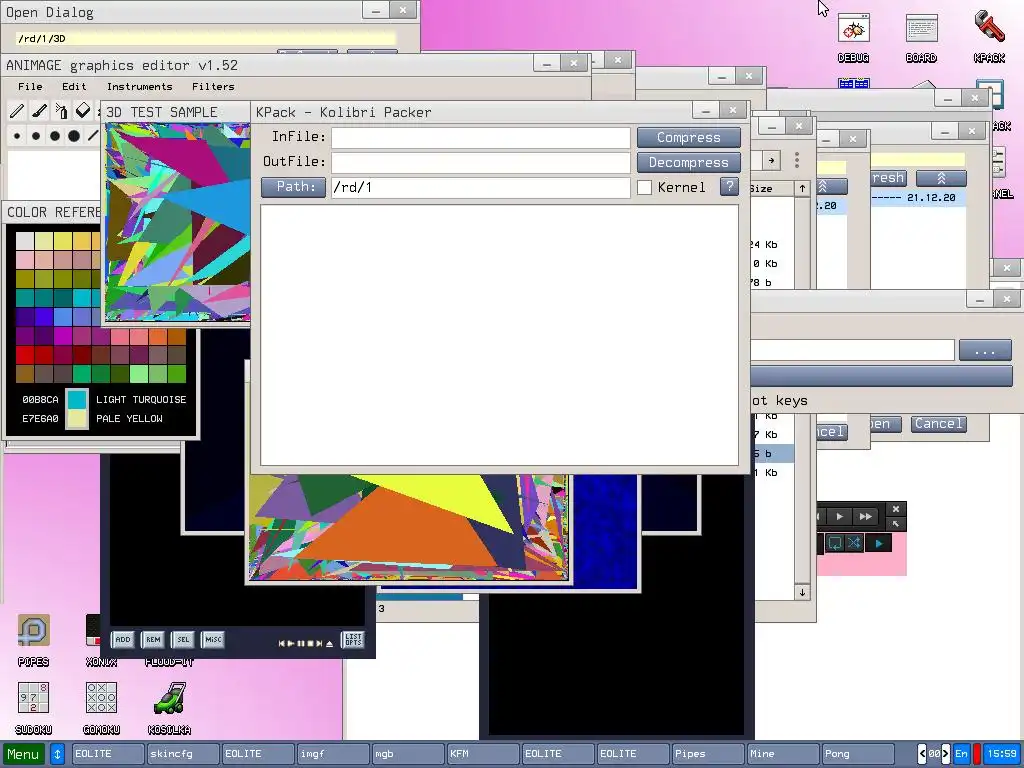
Task: Select the eraser tool in ANIMAGE
Action: click(x=83, y=111)
